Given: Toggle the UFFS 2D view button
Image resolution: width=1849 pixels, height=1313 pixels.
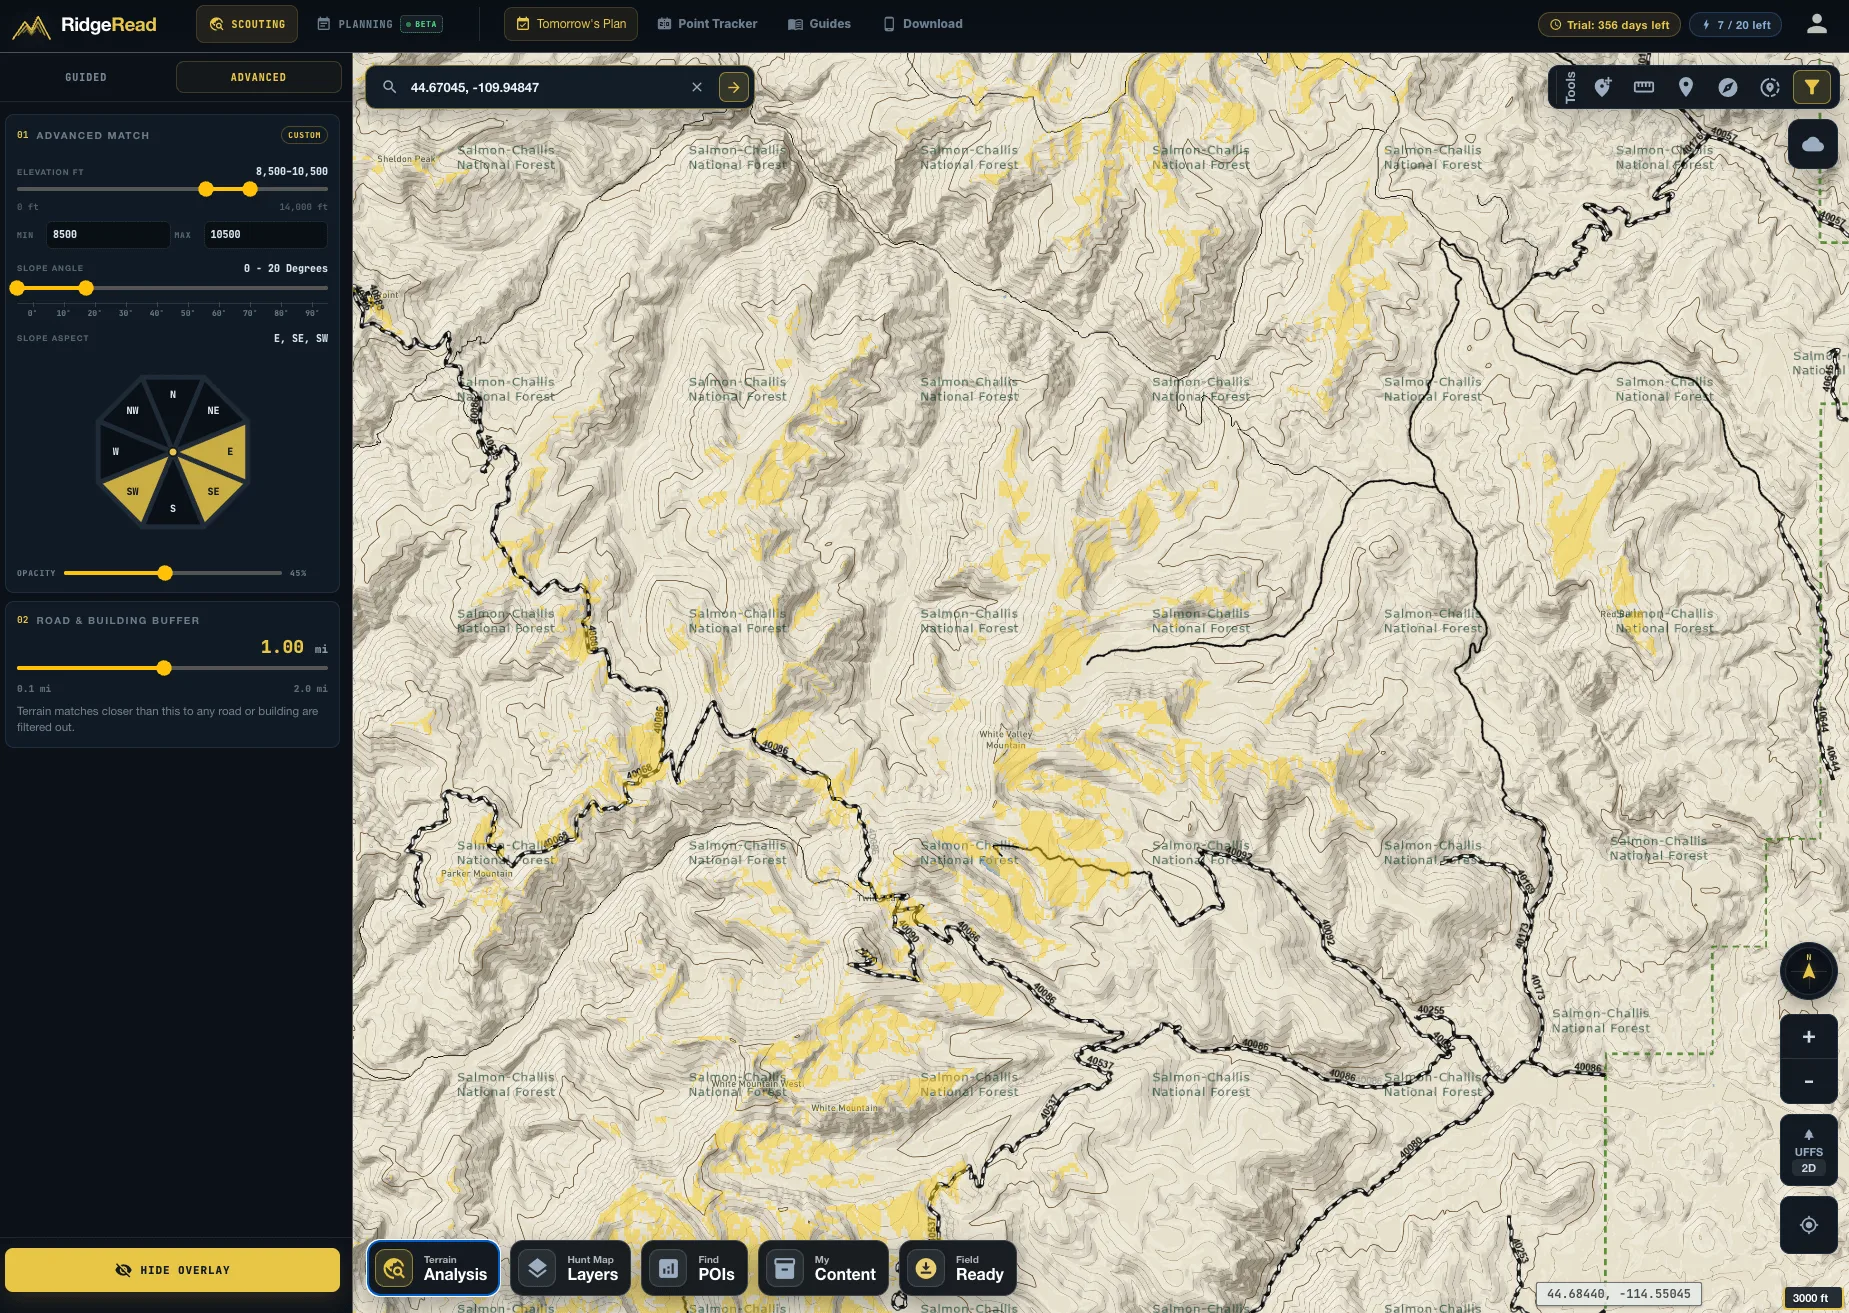Looking at the screenshot, I should coord(1809,1151).
